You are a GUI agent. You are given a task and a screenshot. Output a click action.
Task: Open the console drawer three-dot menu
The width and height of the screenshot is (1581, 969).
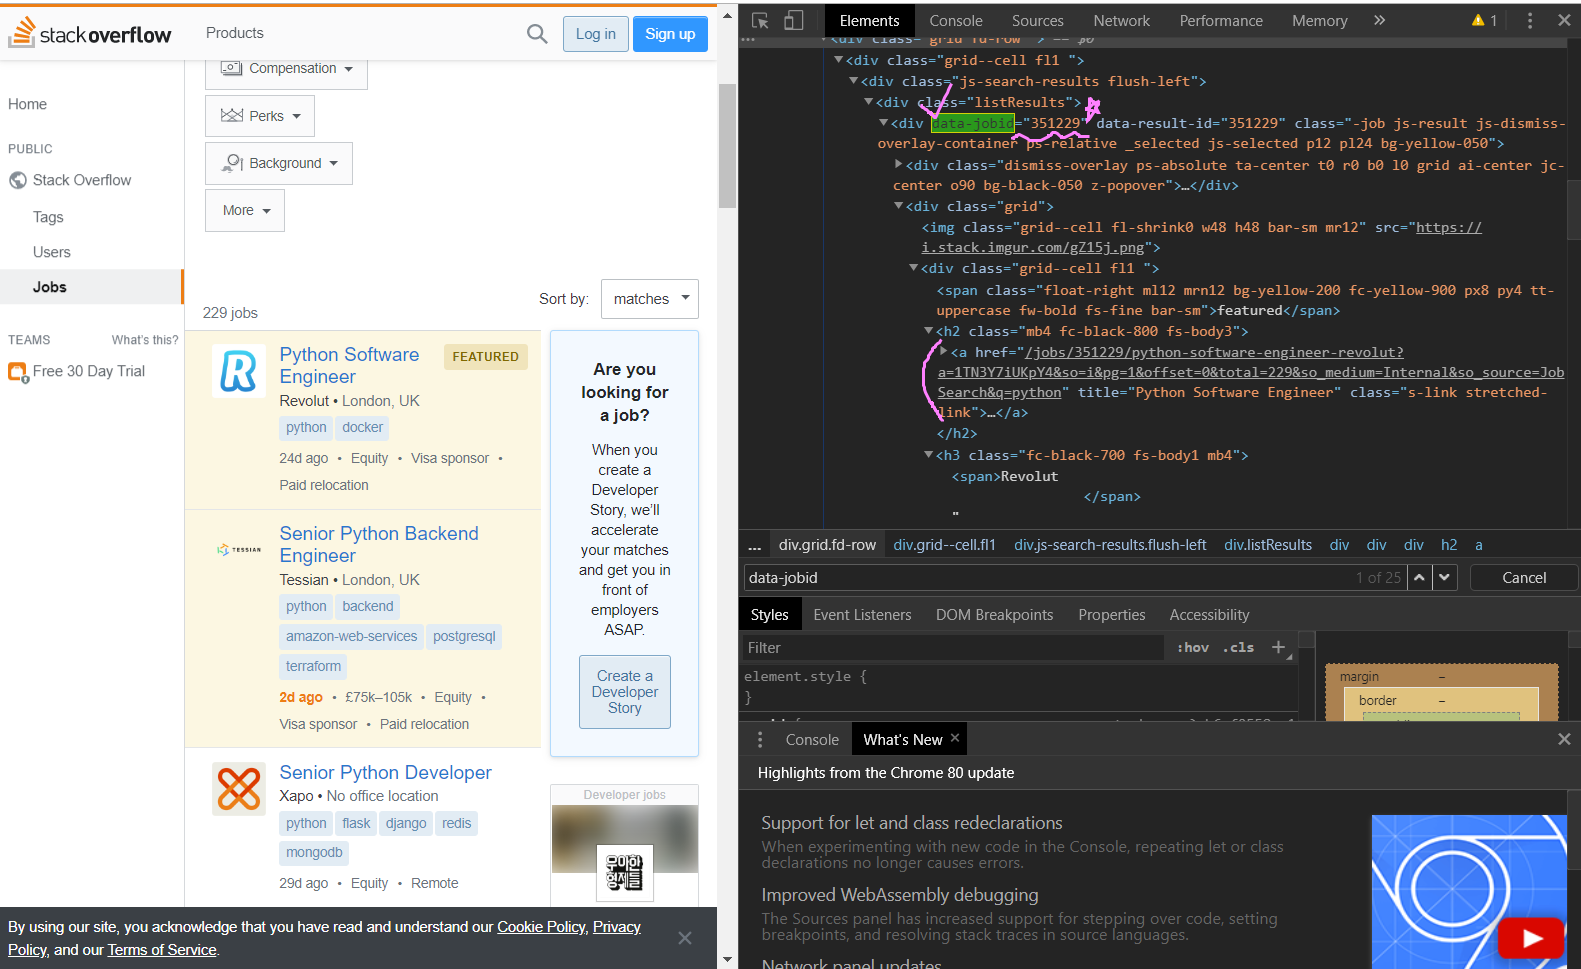click(760, 739)
